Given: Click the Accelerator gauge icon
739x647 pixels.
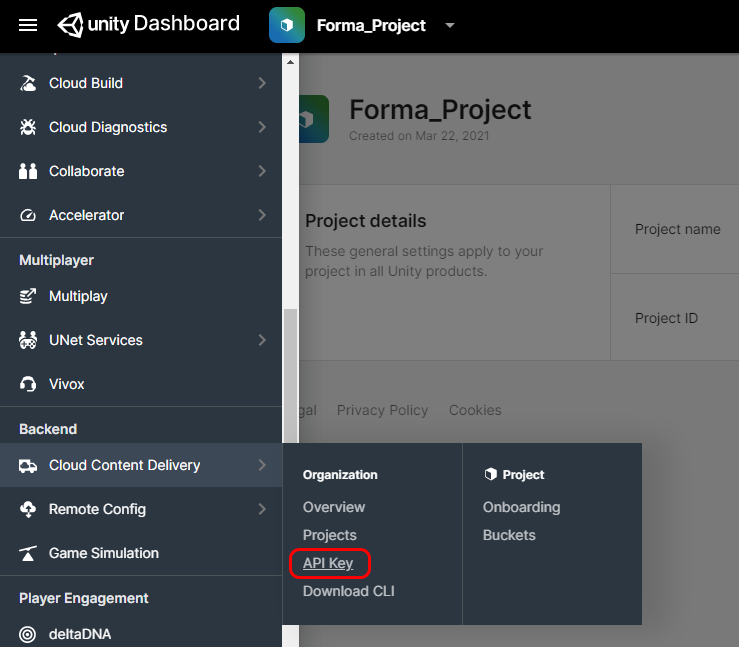Looking at the screenshot, I should coord(28,215).
